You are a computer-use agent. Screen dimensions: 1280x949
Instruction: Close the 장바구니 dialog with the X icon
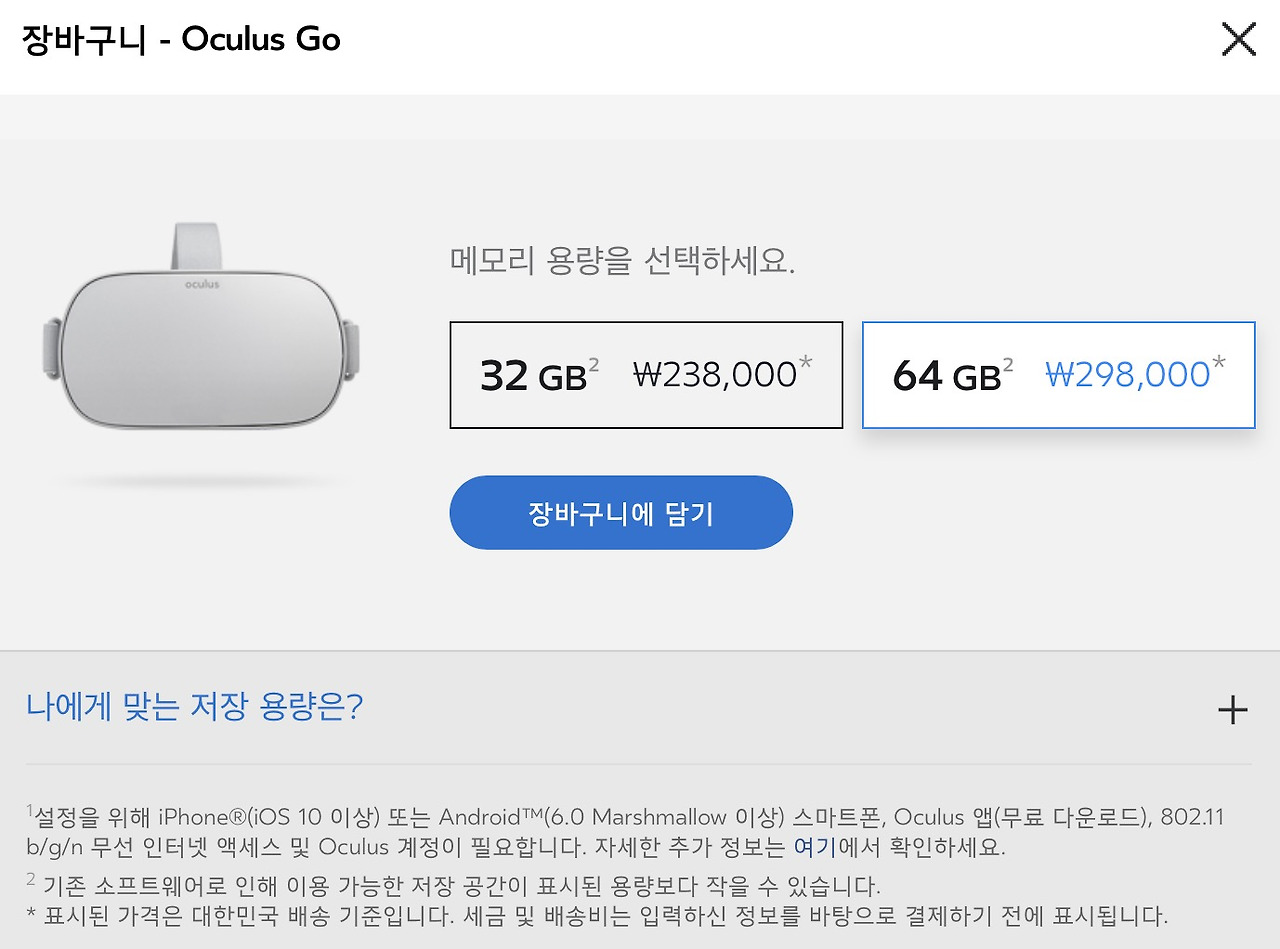[x=1238, y=39]
